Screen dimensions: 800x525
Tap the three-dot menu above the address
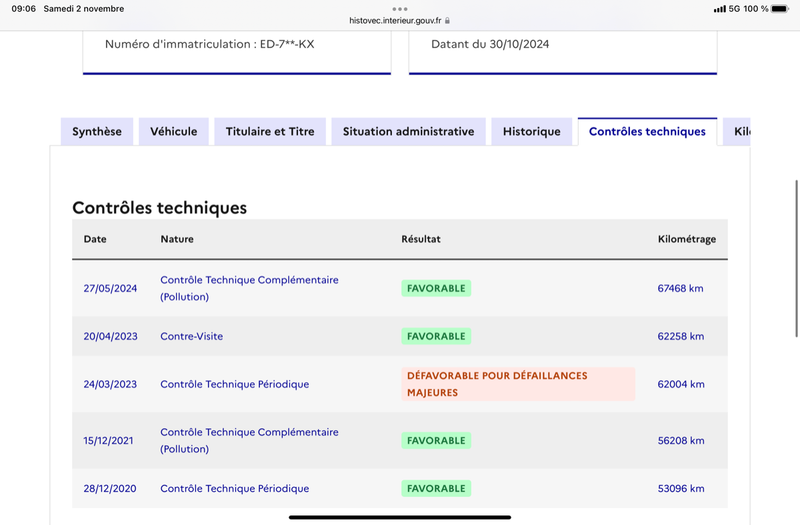pos(399,9)
